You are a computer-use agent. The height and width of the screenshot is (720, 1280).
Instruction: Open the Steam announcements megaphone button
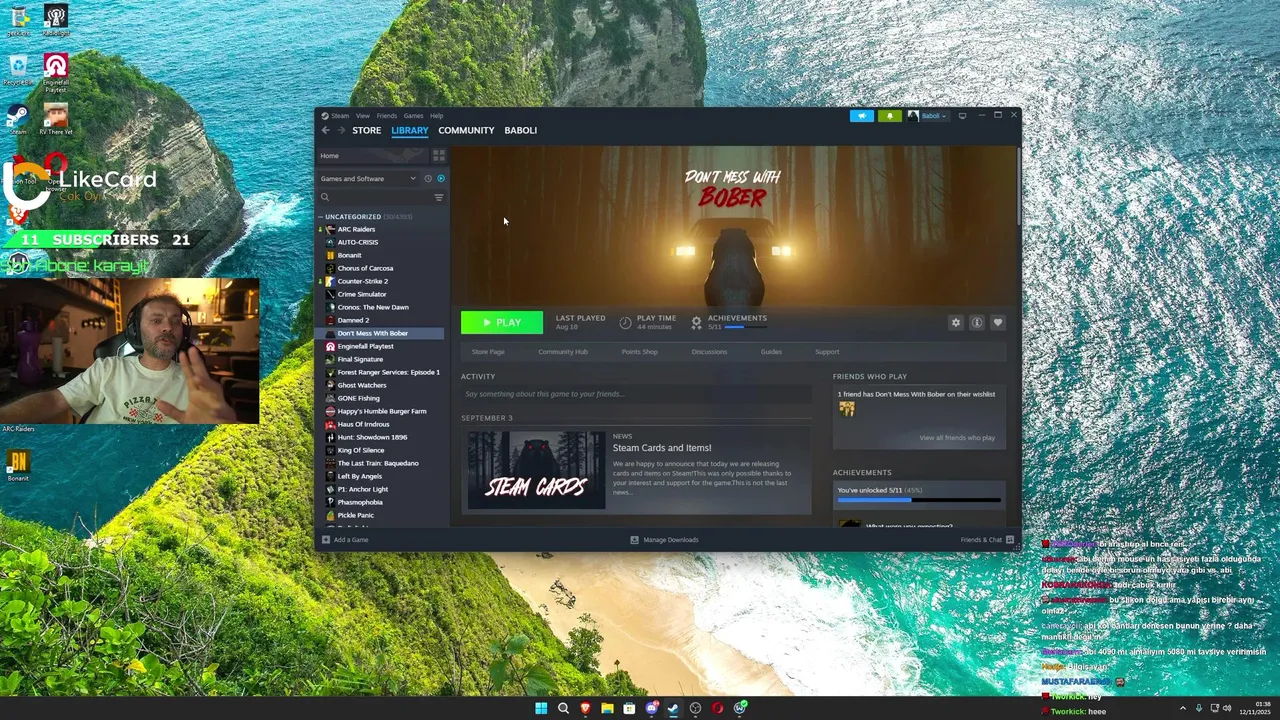[862, 116]
